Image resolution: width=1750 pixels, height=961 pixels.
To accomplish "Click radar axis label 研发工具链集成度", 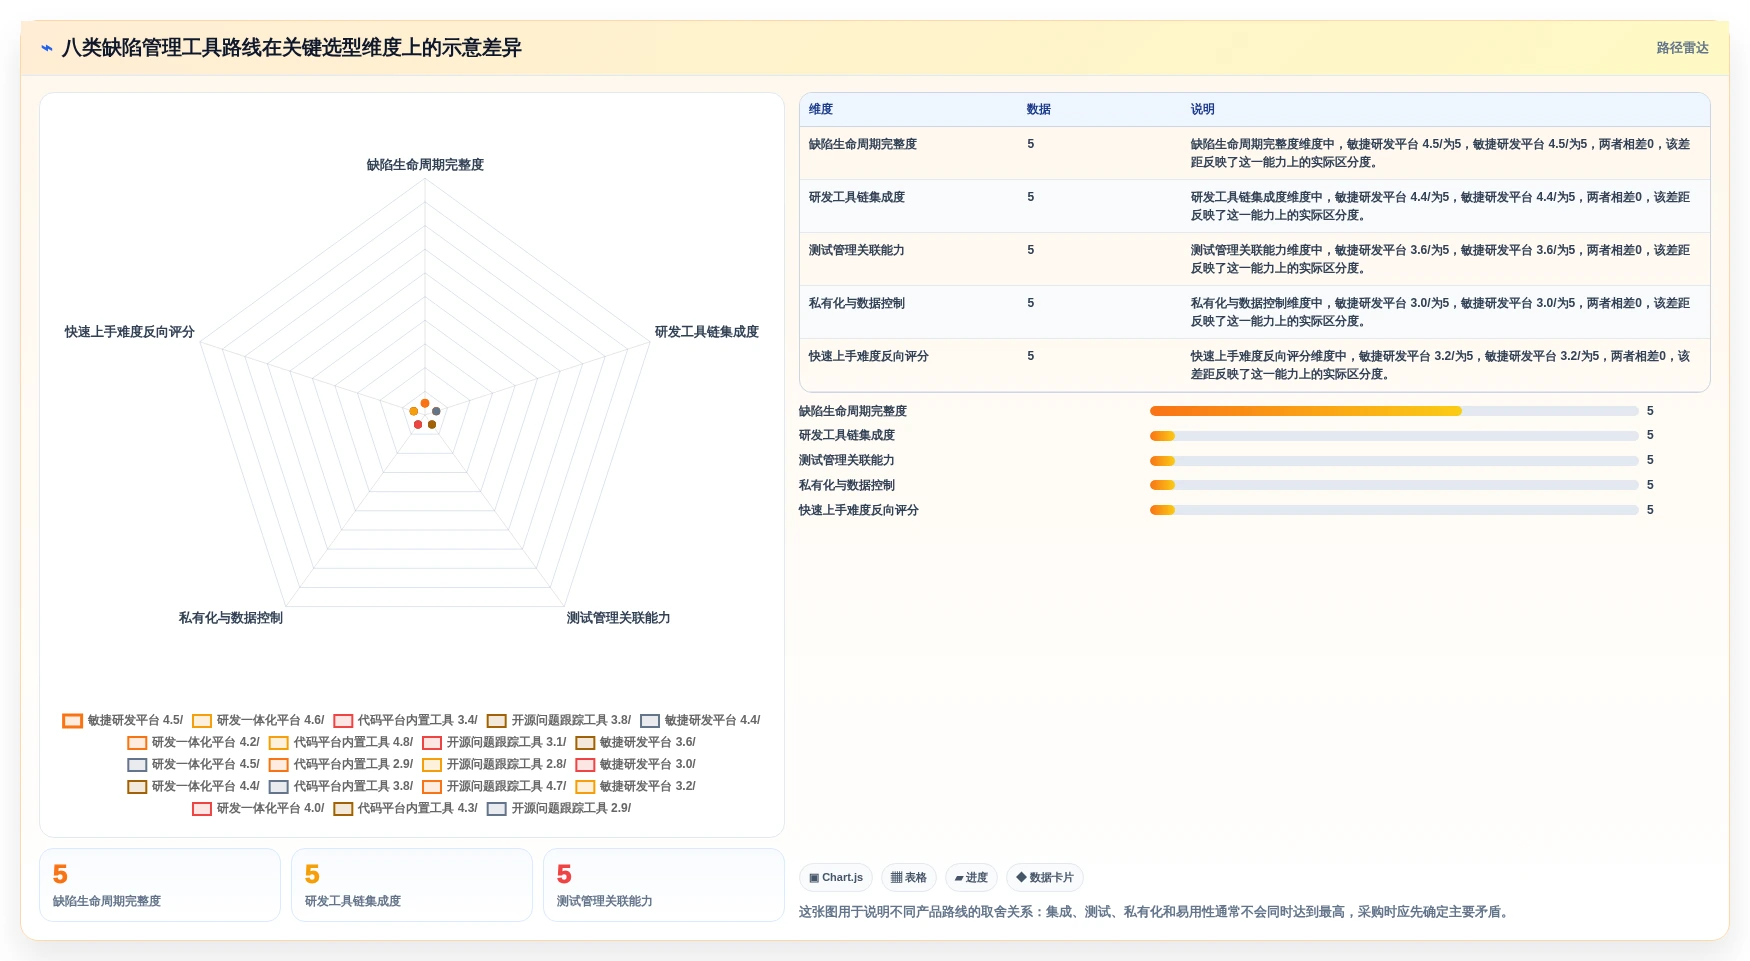I will [707, 332].
